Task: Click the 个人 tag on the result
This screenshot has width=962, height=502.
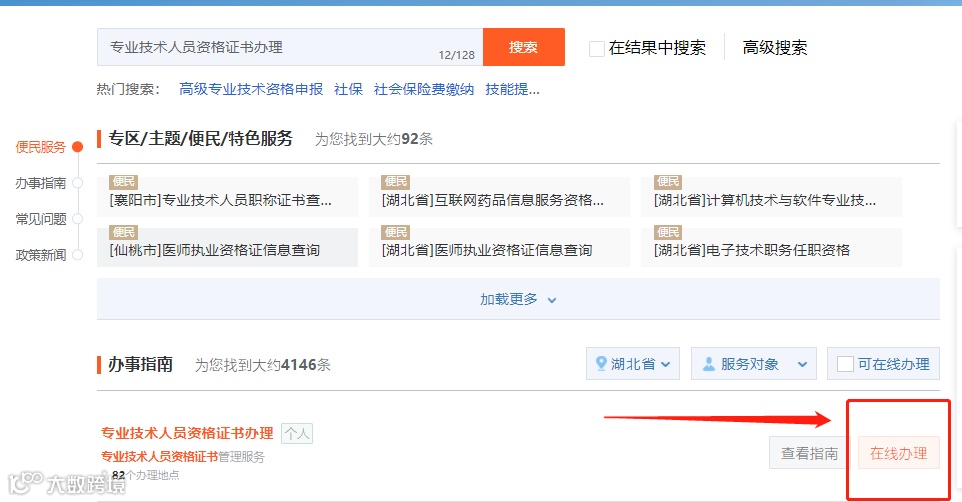Action: 297,434
